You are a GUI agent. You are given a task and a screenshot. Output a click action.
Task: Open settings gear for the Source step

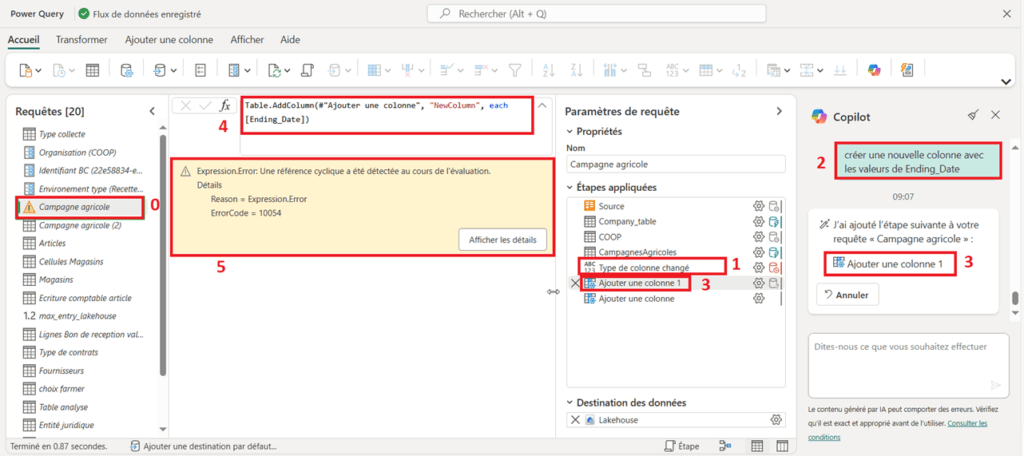[x=758, y=206]
